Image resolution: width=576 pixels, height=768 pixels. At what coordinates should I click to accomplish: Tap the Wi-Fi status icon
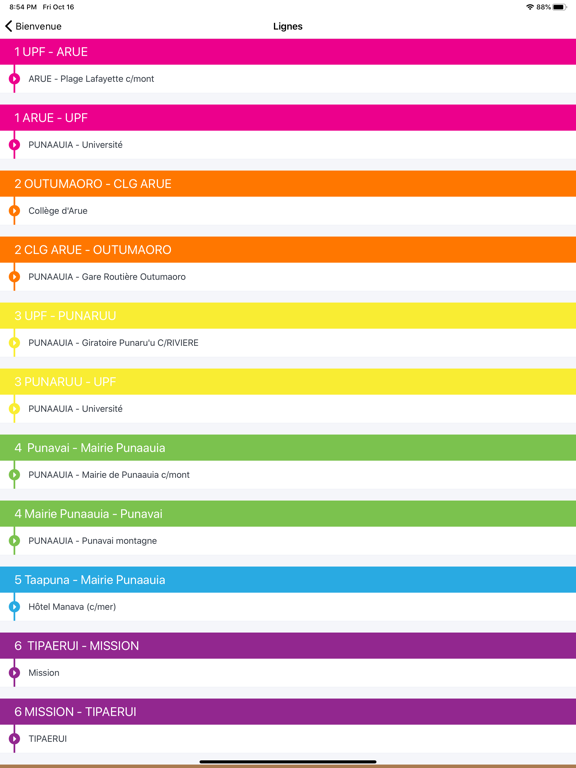click(x=530, y=7)
